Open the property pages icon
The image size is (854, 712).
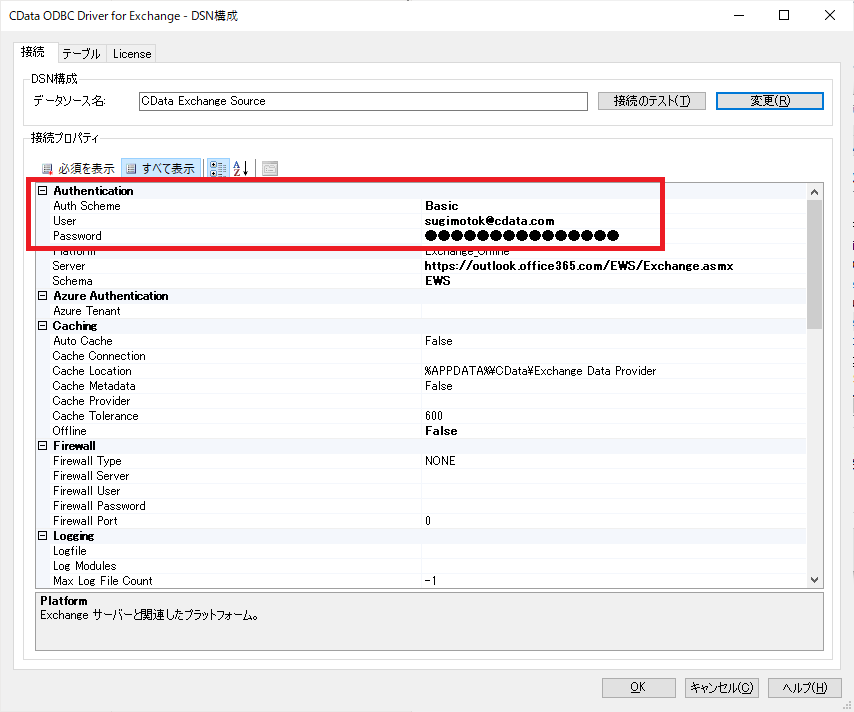270,168
